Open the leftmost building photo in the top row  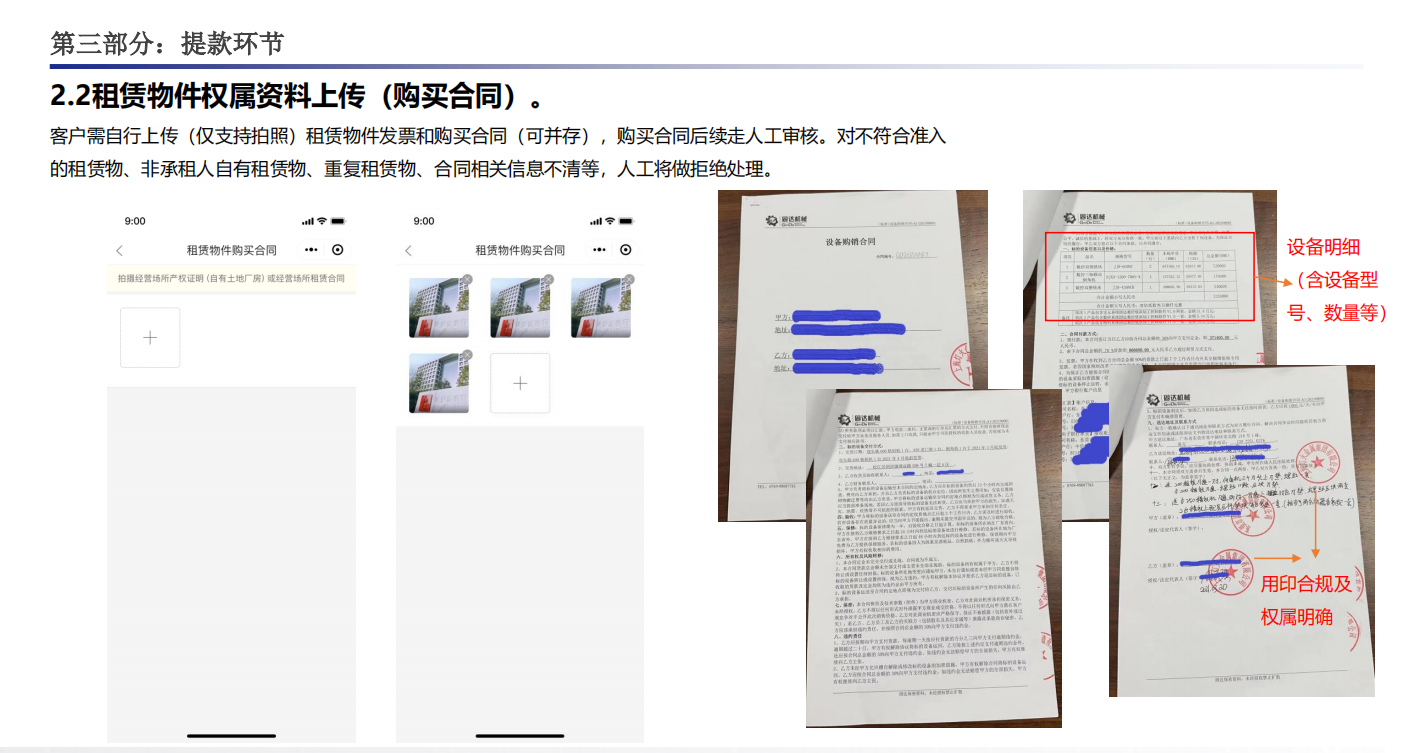439,308
